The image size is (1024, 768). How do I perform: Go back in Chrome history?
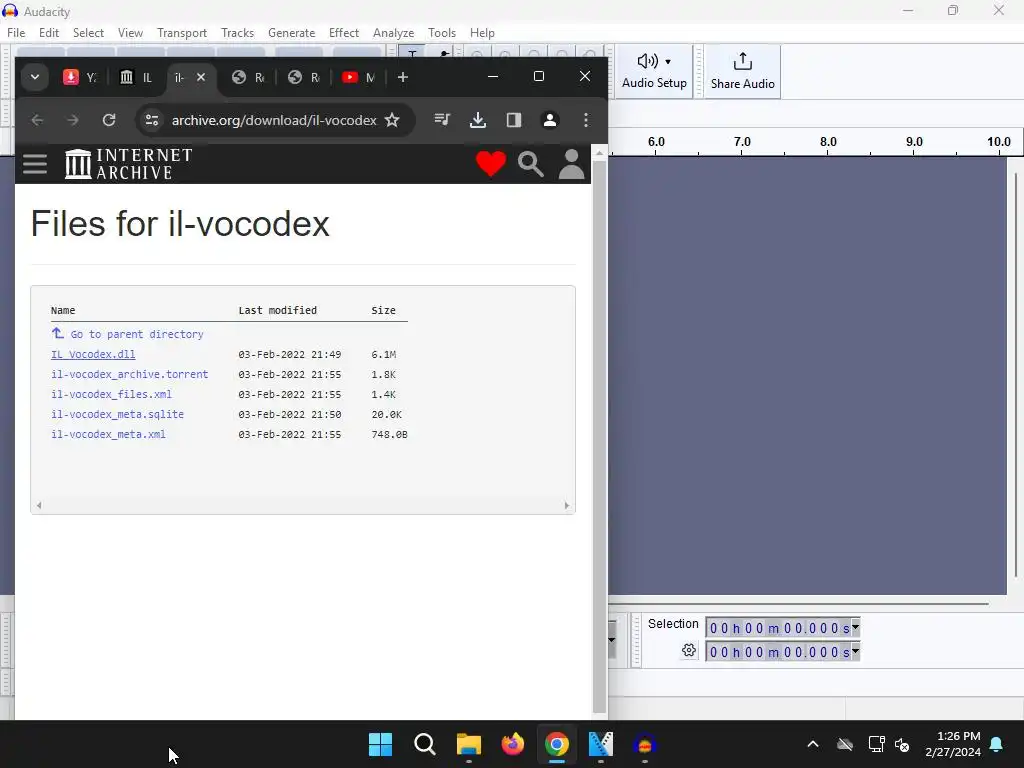pos(37,120)
